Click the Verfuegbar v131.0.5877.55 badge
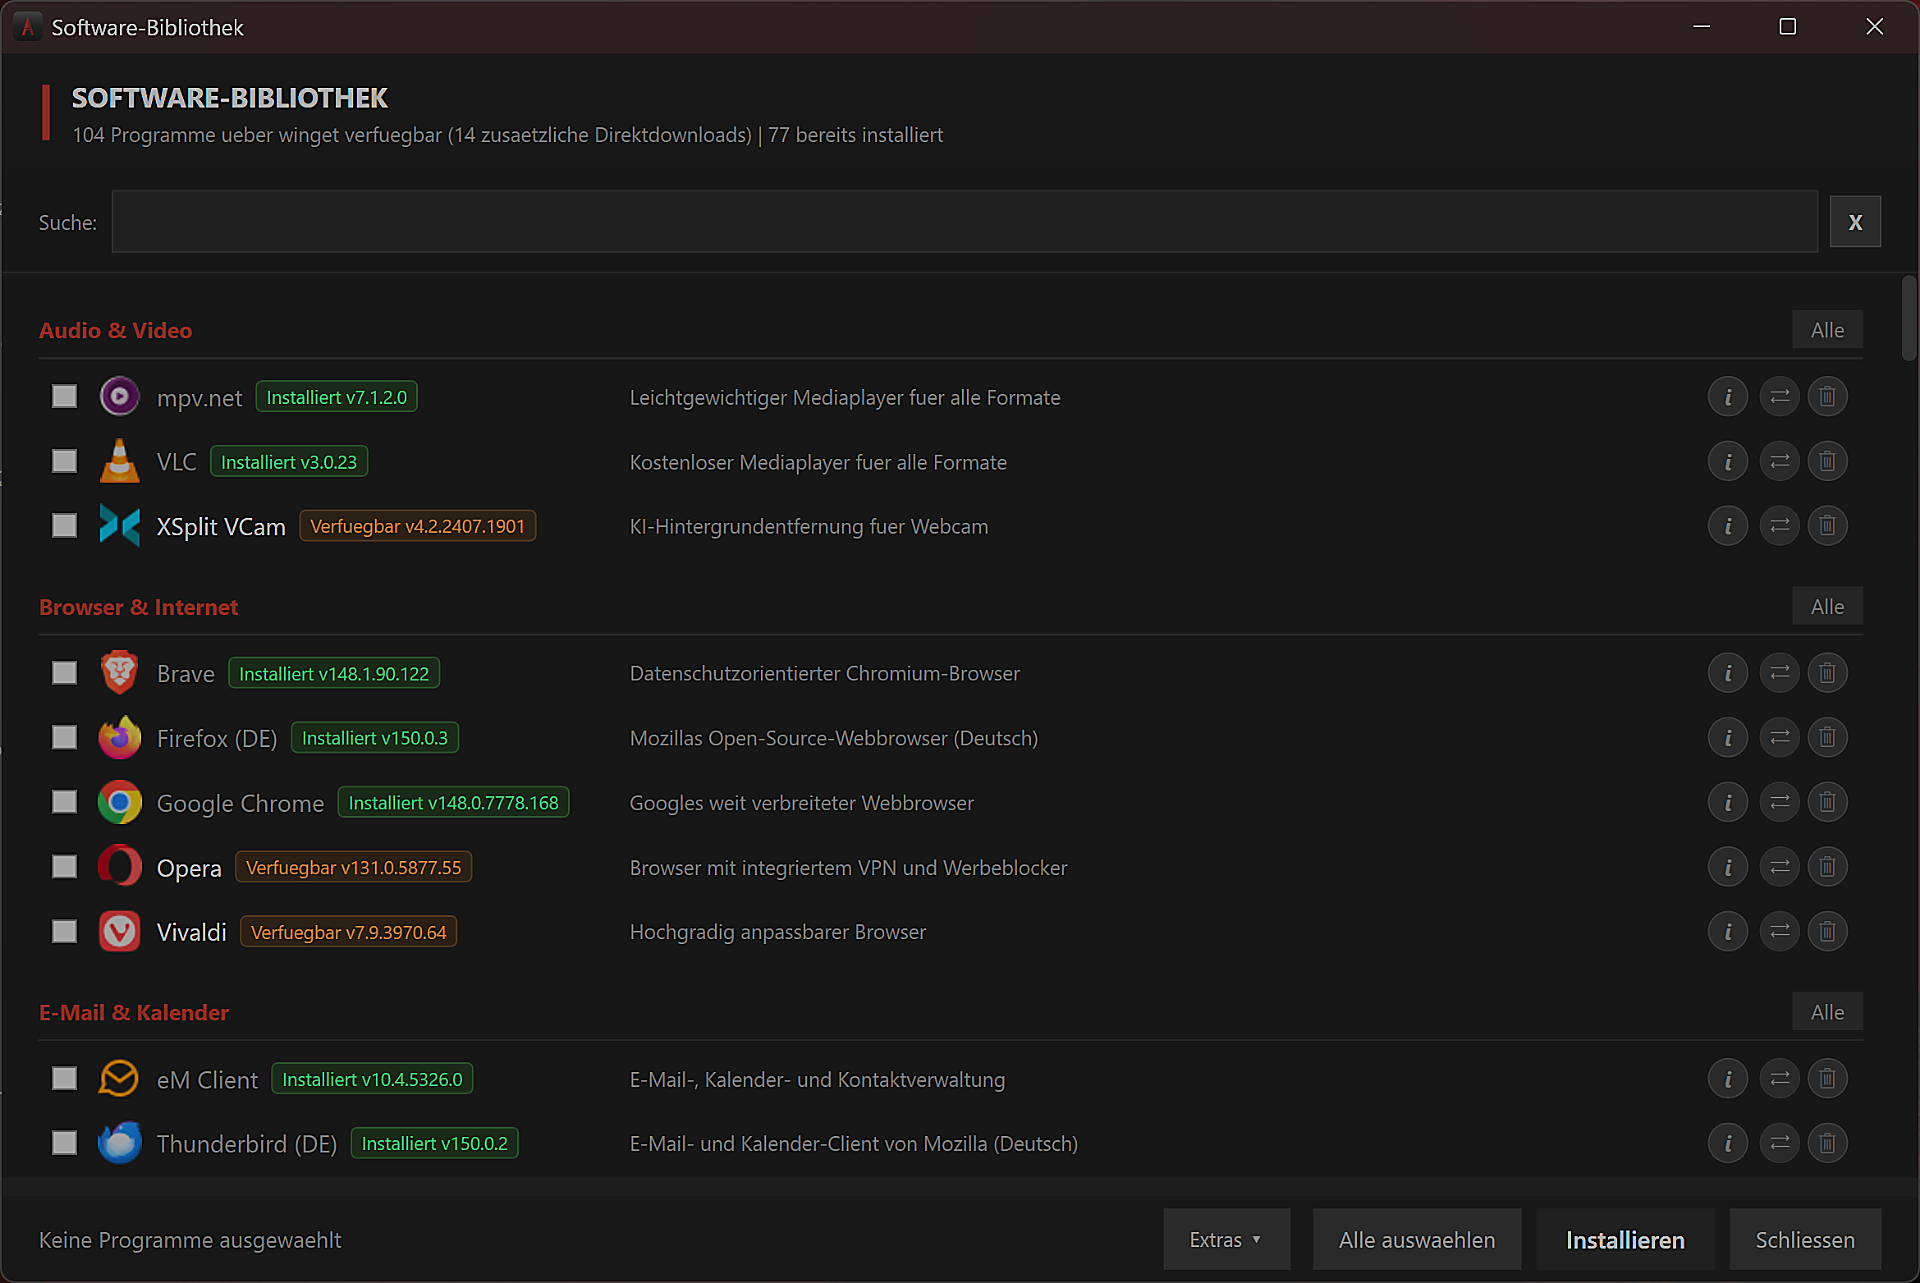This screenshot has height=1283, width=1920. (354, 867)
